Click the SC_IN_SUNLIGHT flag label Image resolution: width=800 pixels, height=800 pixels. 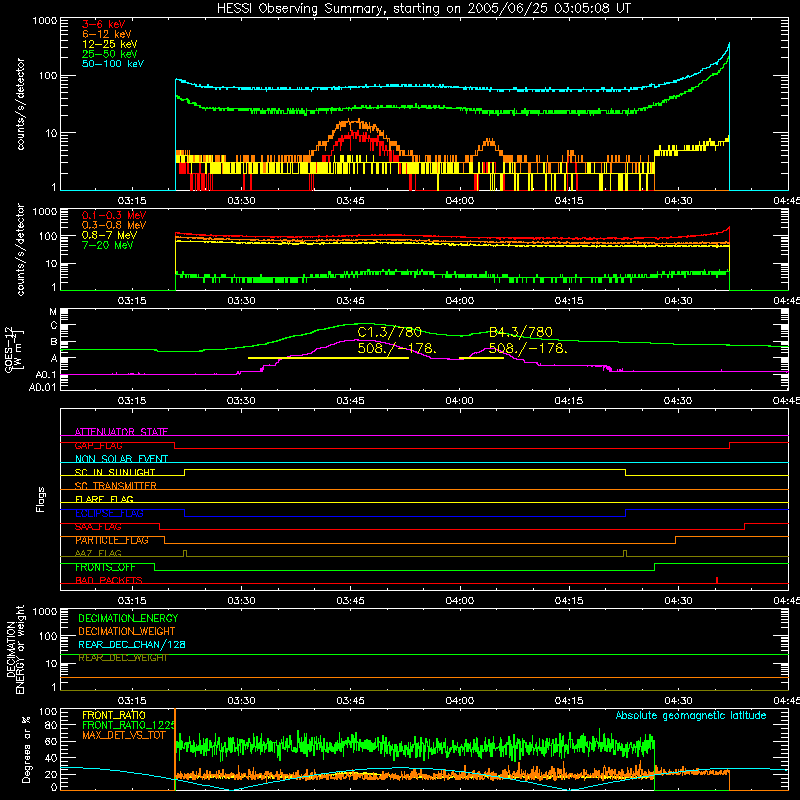pos(115,472)
